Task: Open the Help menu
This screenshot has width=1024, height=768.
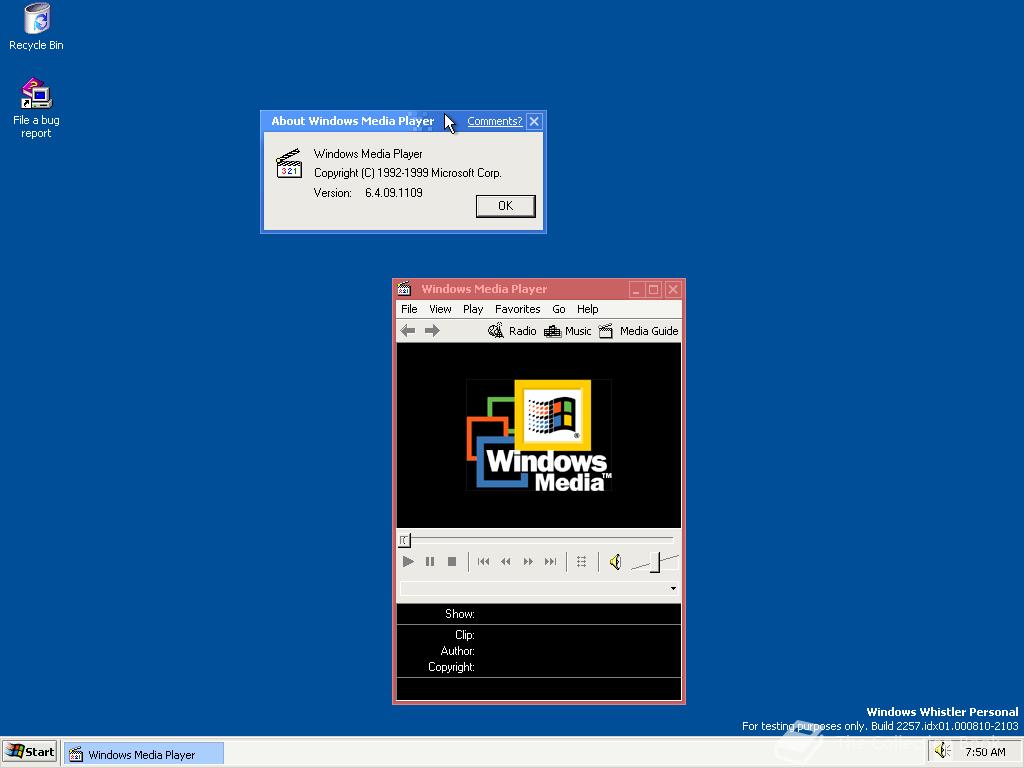Action: [587, 309]
